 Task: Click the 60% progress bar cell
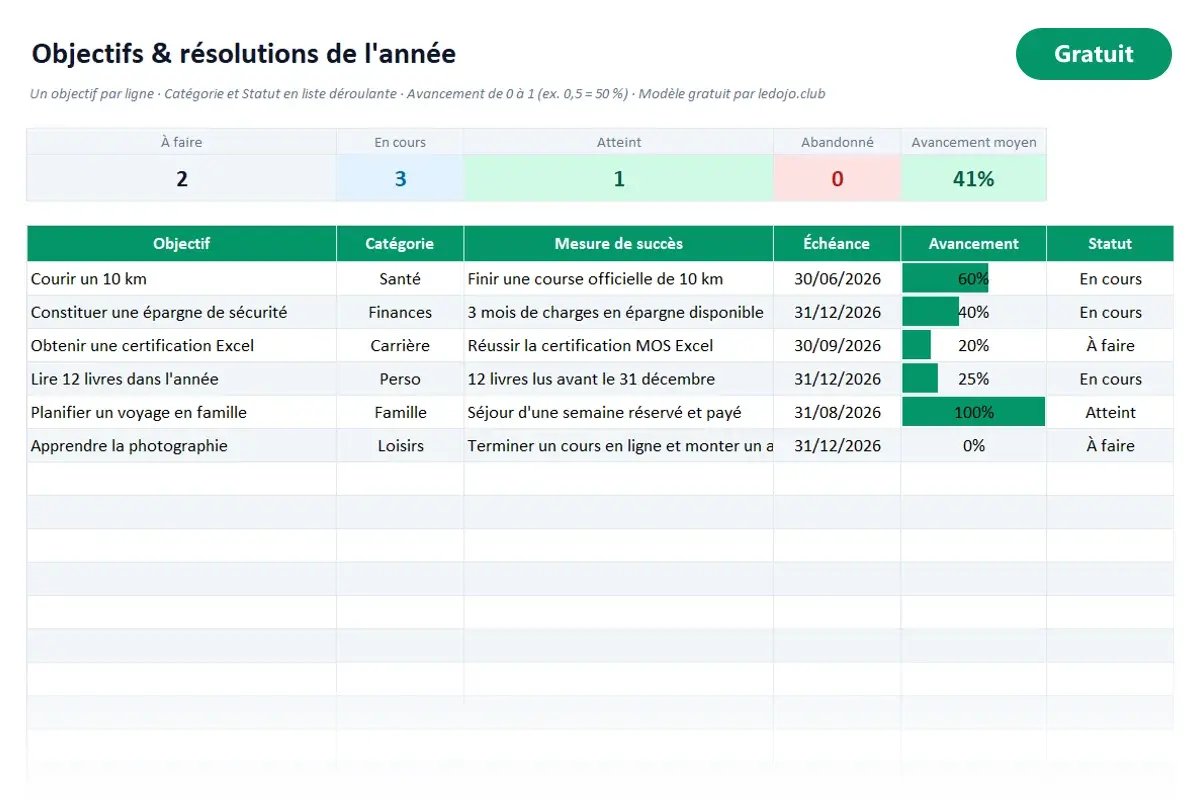(973, 279)
